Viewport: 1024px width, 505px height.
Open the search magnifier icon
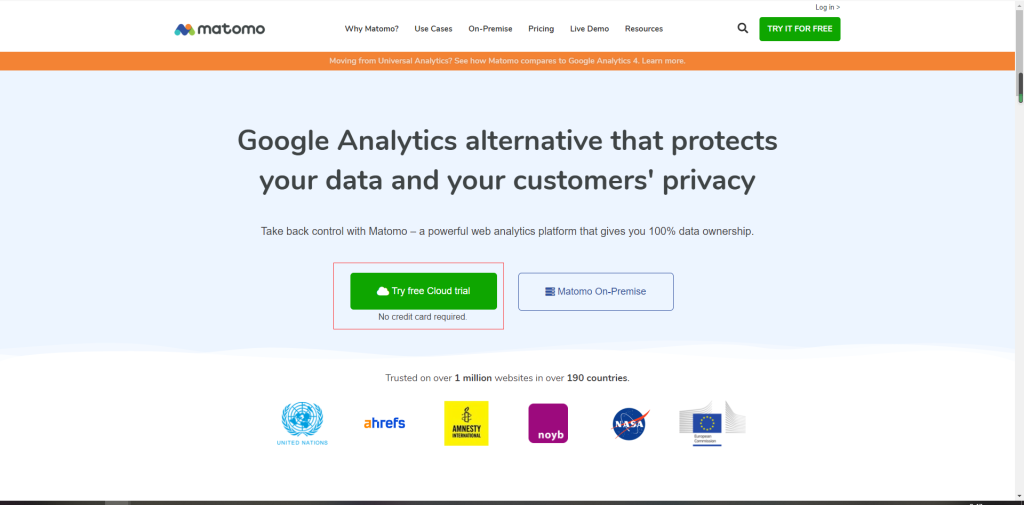[x=742, y=28]
